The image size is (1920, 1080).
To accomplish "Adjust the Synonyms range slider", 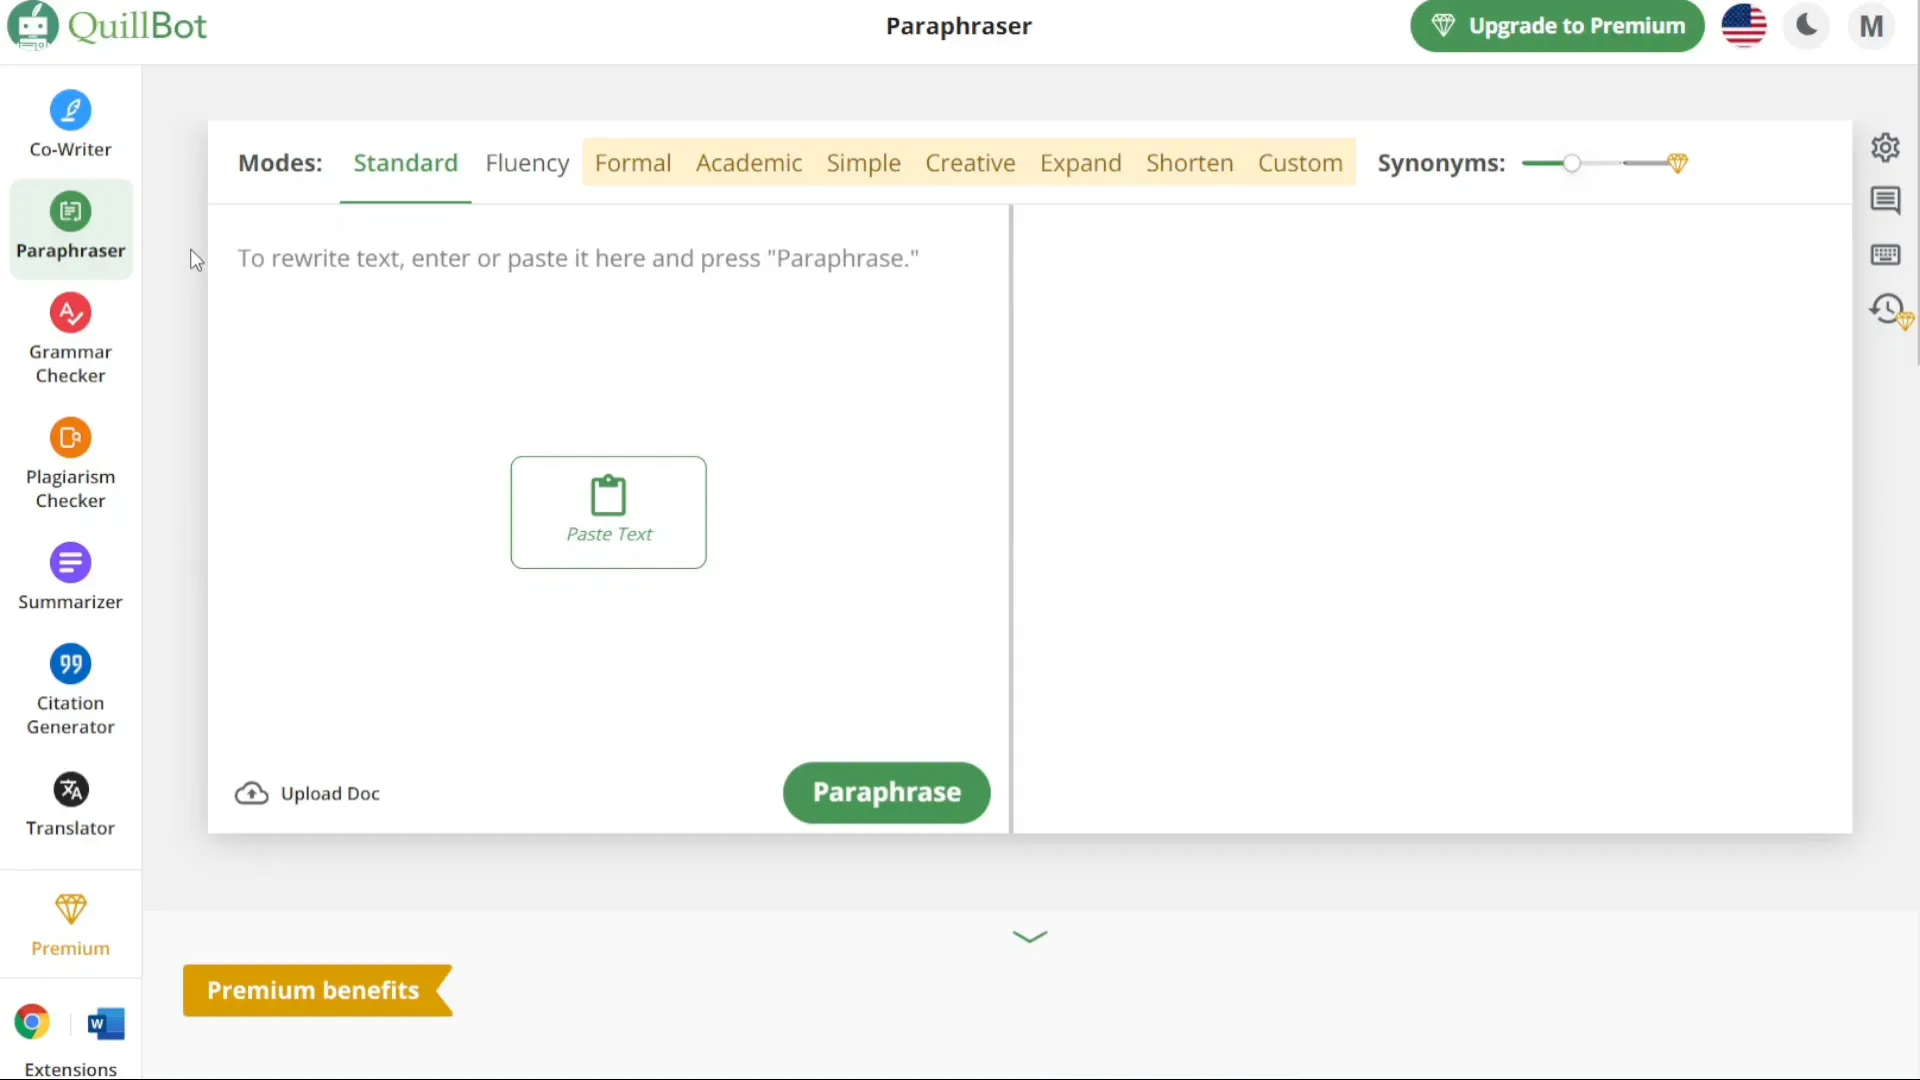I will tap(1571, 162).
